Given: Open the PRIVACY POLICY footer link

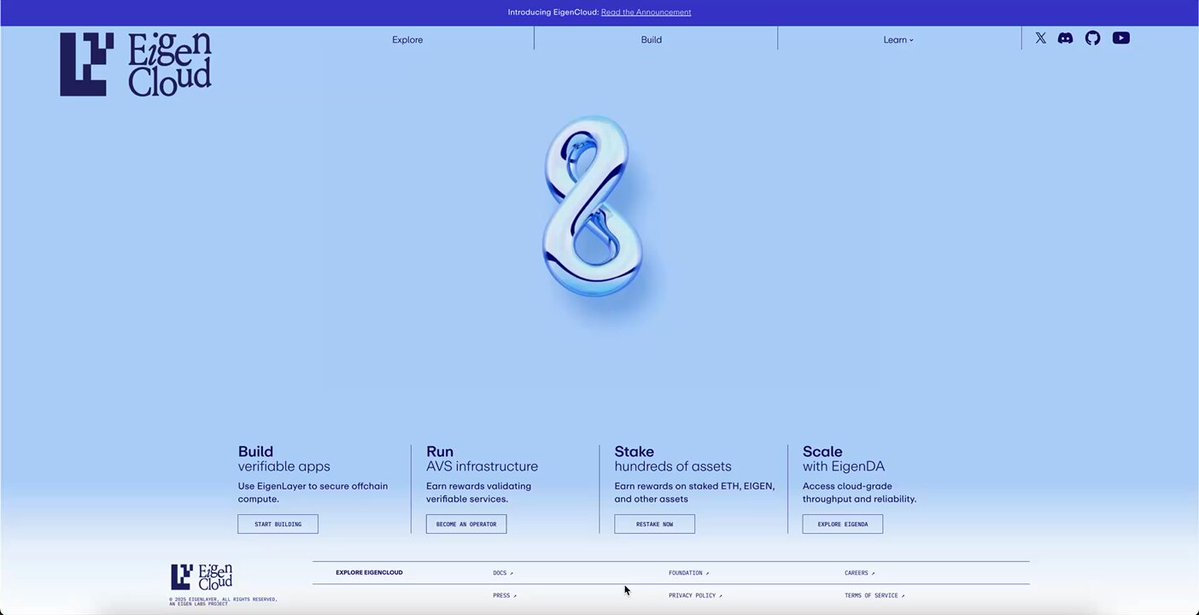Looking at the screenshot, I should click(x=695, y=595).
